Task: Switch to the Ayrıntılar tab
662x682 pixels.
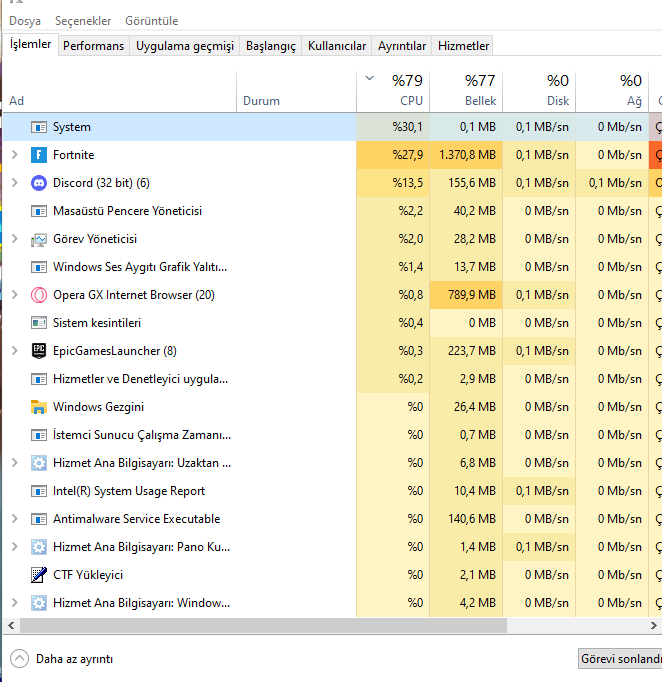Action: coord(402,46)
